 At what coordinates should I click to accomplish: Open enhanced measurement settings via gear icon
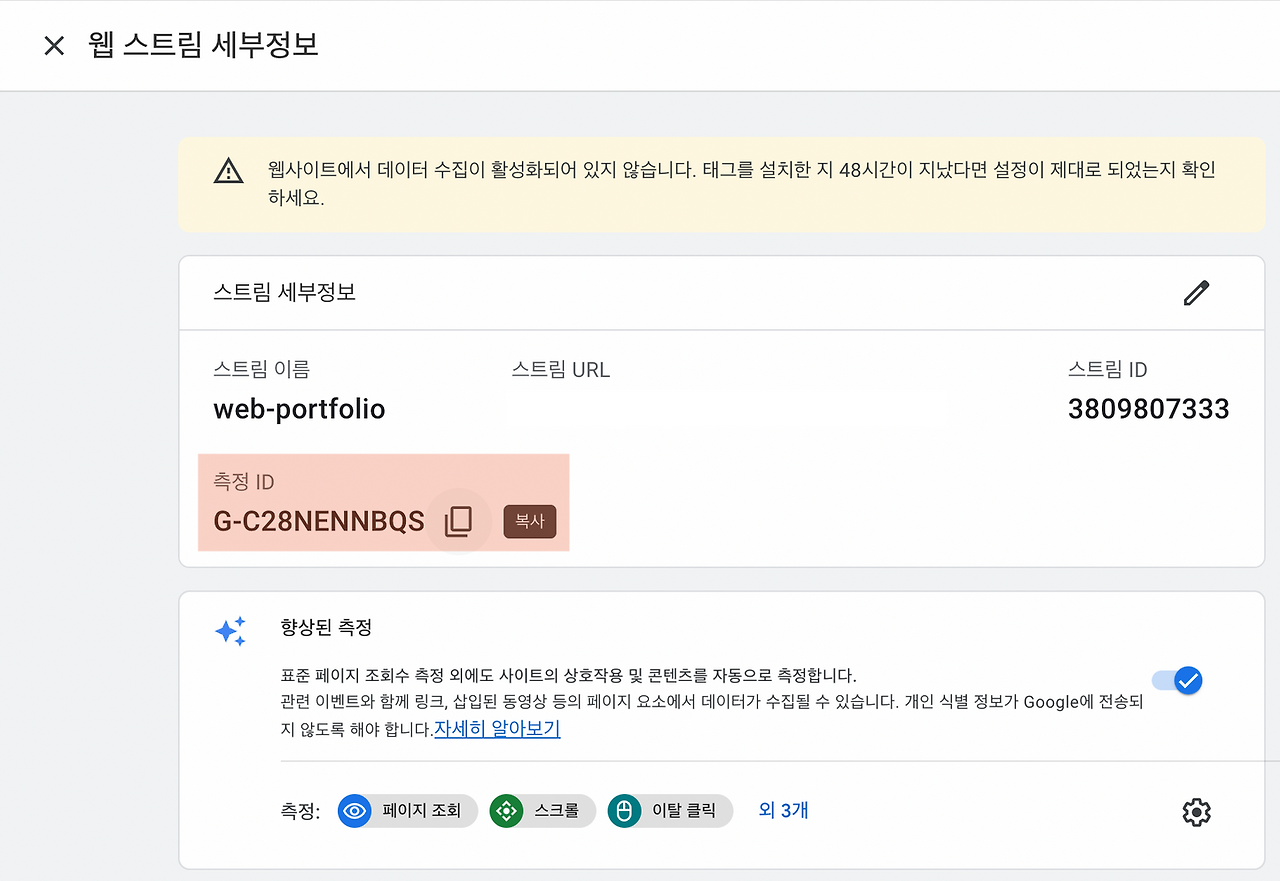click(1196, 812)
